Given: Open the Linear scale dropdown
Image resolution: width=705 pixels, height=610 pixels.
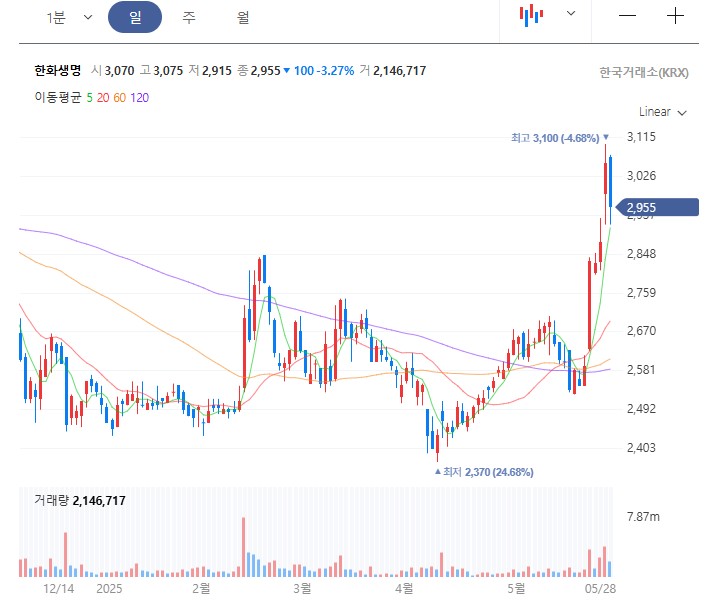Looking at the screenshot, I should pos(663,112).
